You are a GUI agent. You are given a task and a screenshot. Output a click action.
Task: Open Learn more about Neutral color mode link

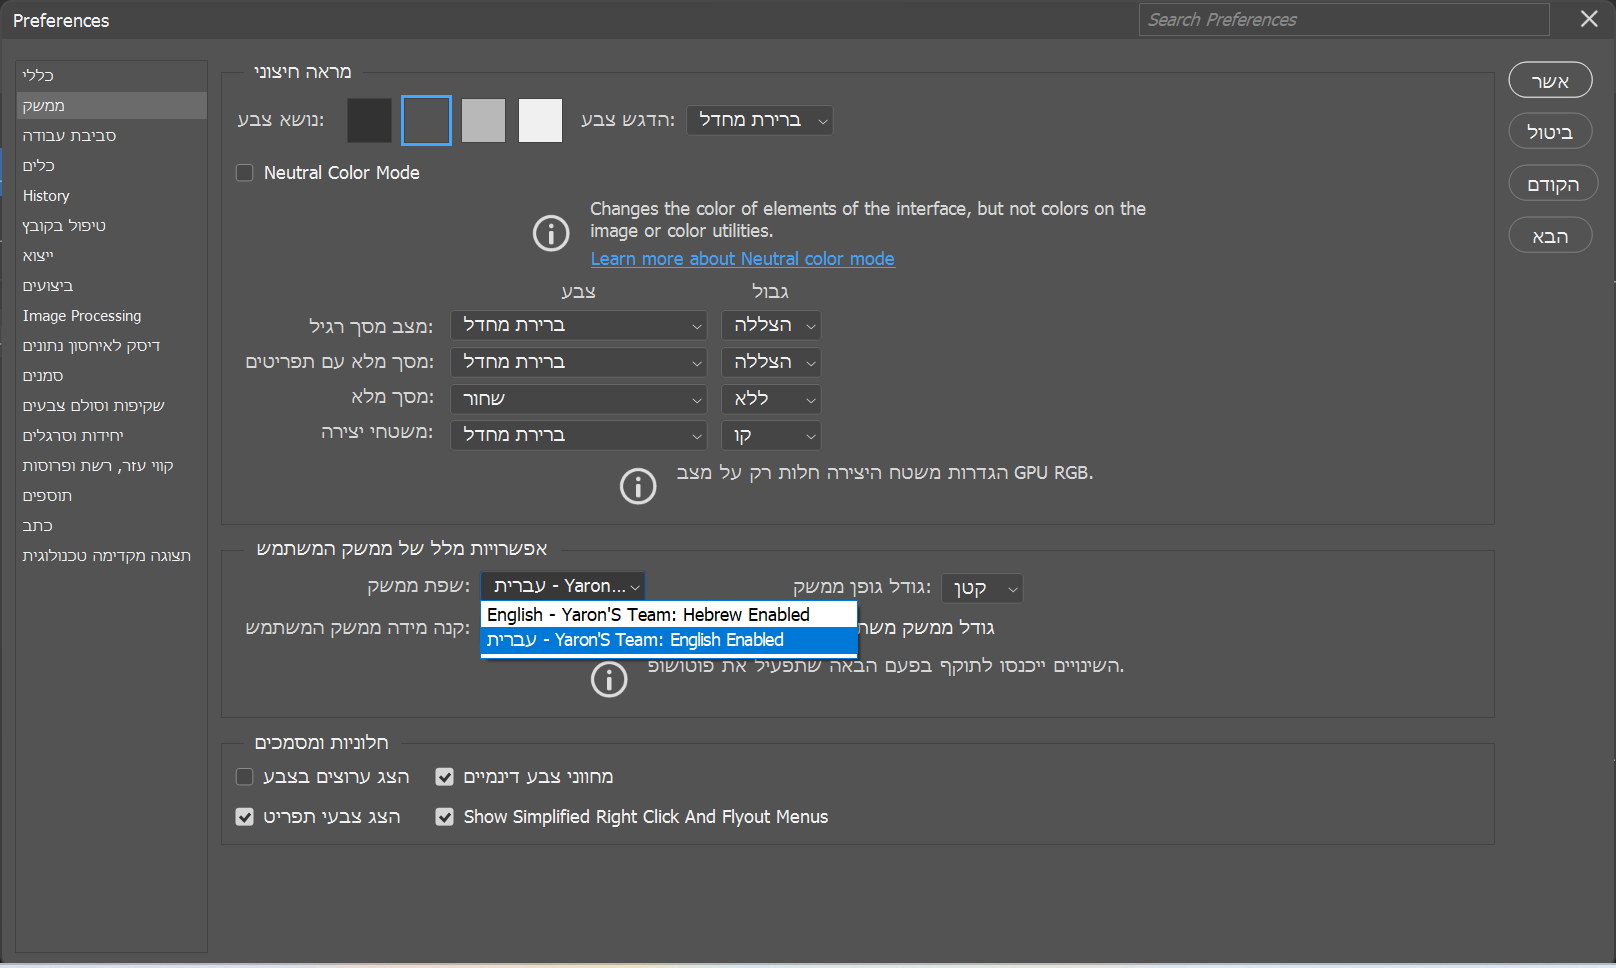[743, 259]
